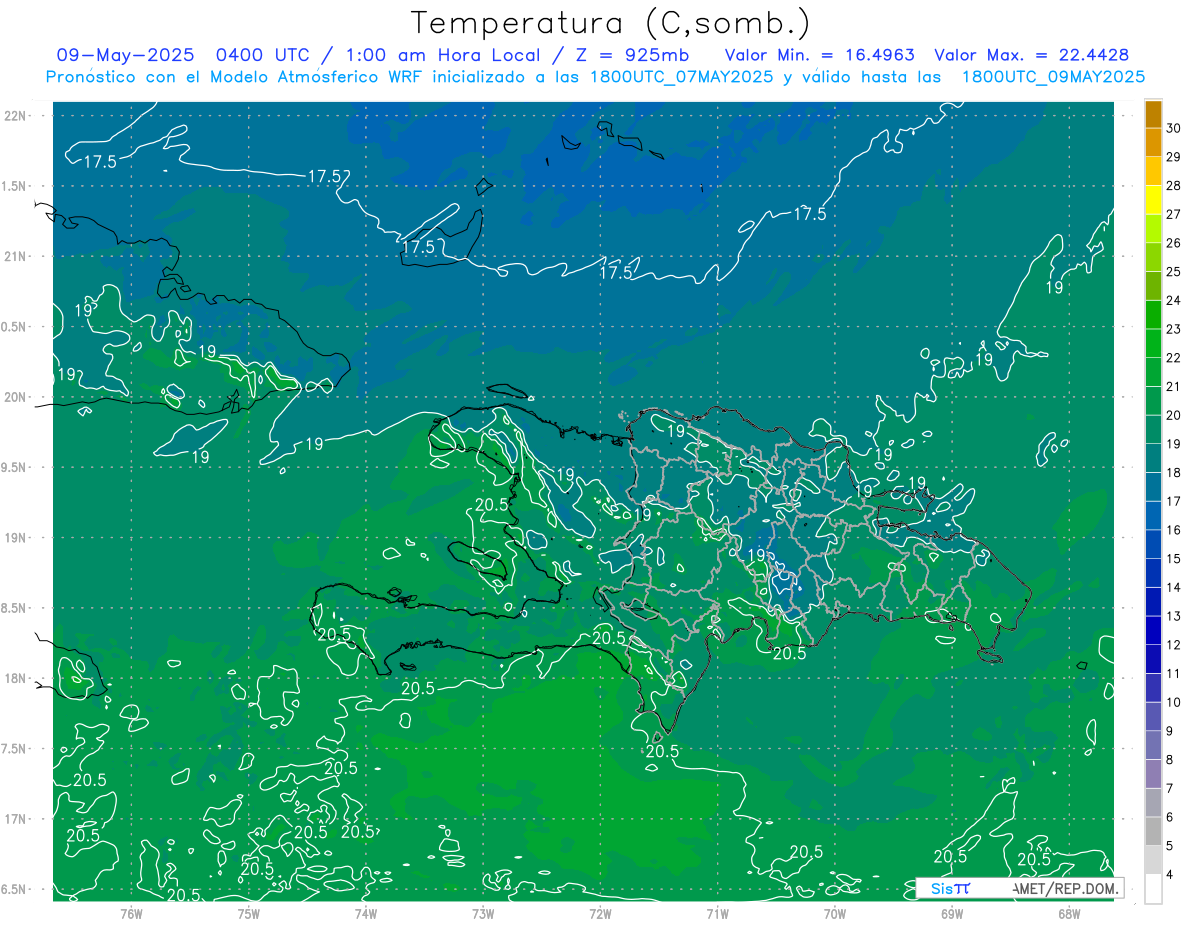Click the colorbar label "17"
This screenshot has height=927, width=1200.
click(x=1174, y=501)
